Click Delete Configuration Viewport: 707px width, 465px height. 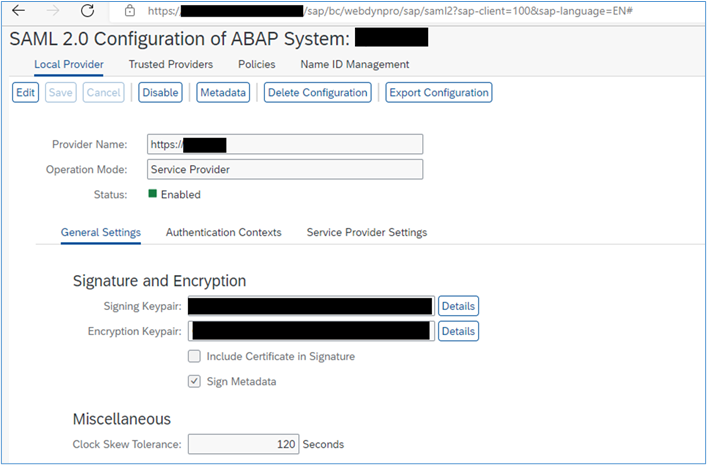click(318, 92)
